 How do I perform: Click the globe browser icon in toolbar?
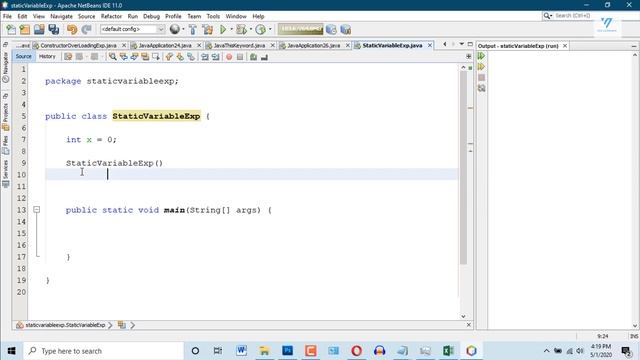point(174,29)
